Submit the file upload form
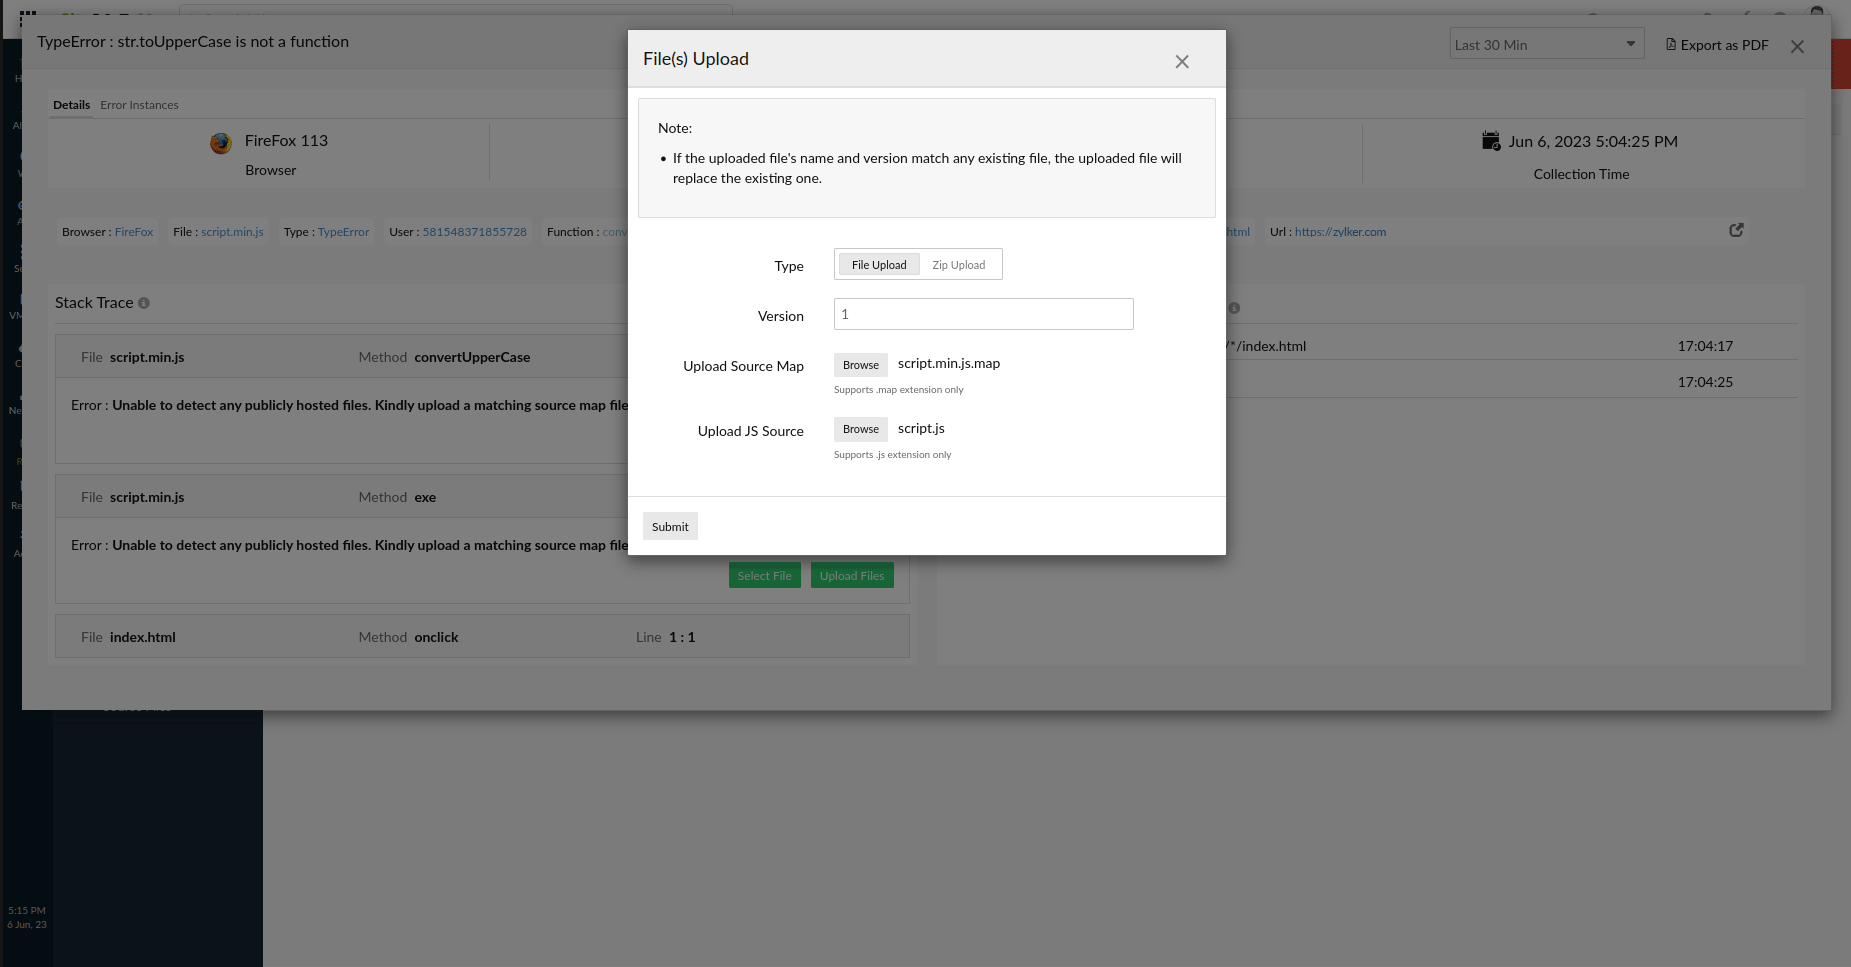 [x=669, y=527]
